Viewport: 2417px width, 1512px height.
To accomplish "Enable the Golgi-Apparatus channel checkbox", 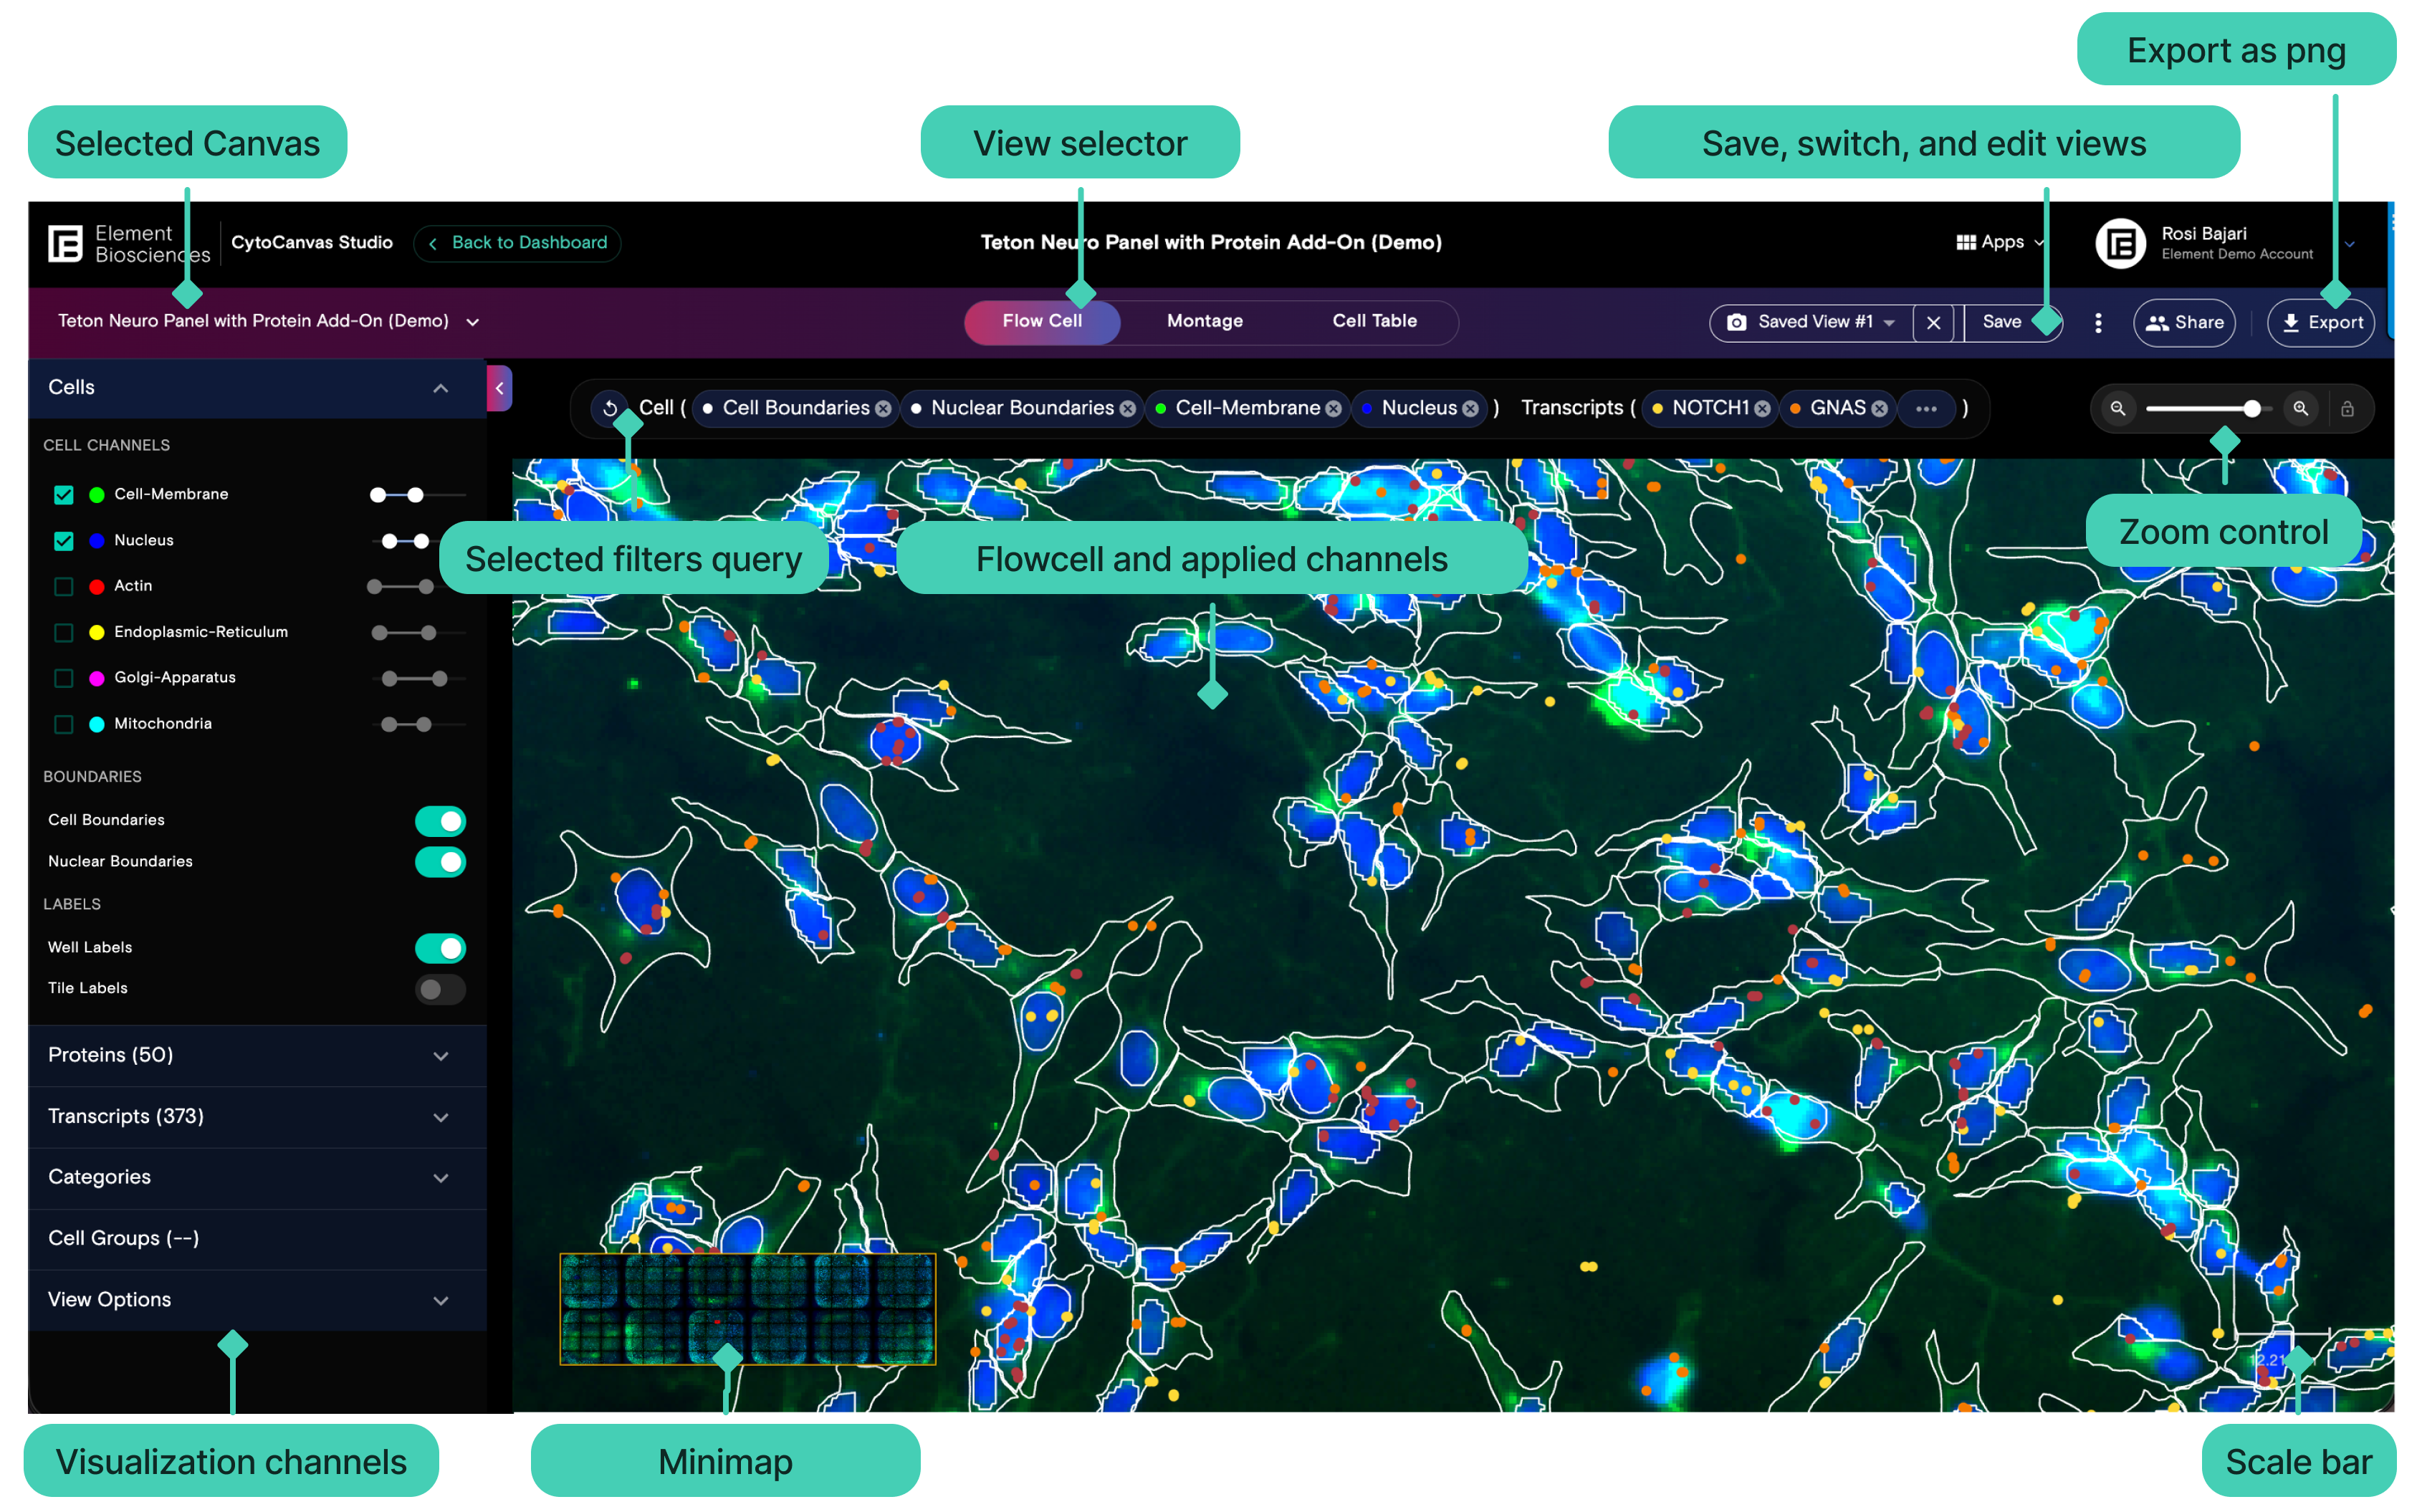I will click(x=64, y=679).
